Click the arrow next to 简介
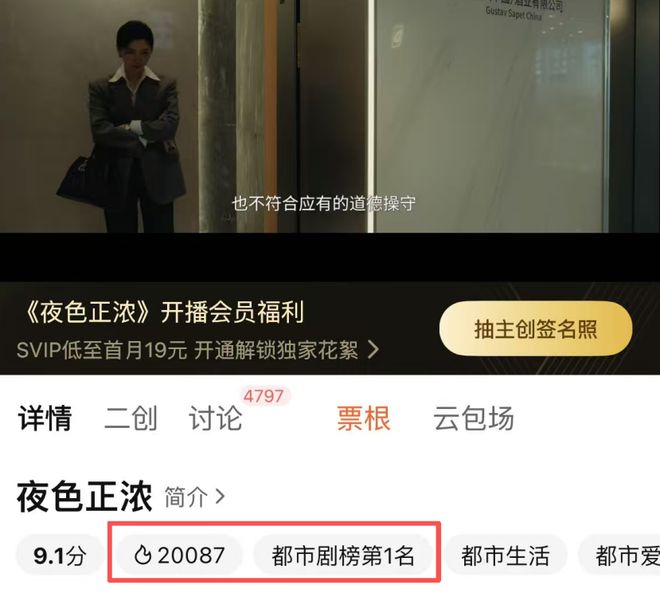Image resolution: width=660 pixels, height=593 pixels. (220, 497)
